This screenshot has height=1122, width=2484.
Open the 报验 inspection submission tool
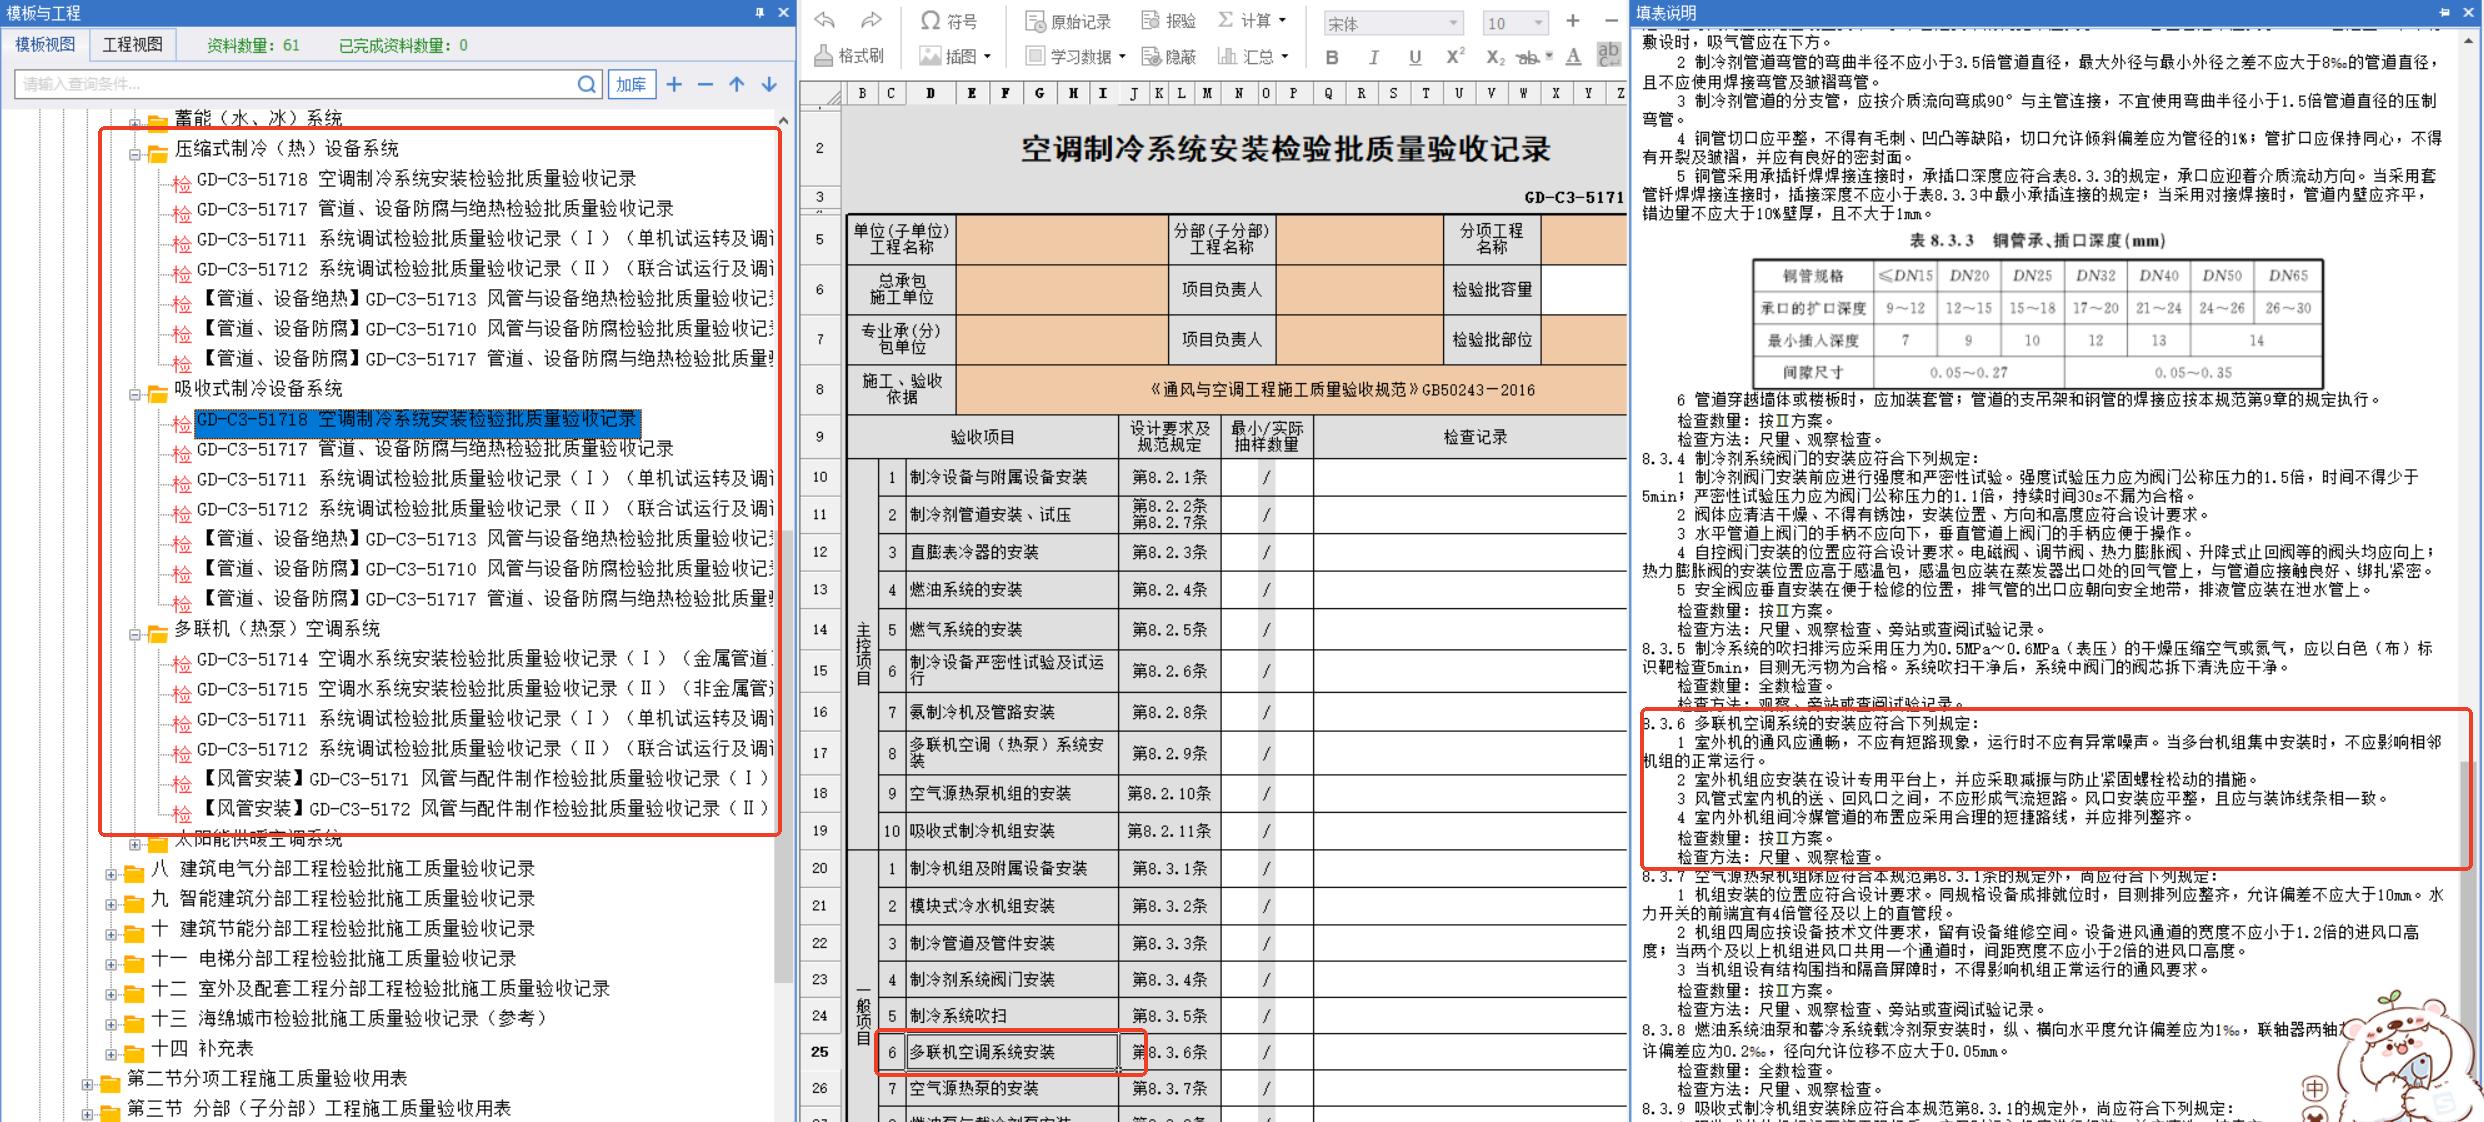click(x=1169, y=21)
